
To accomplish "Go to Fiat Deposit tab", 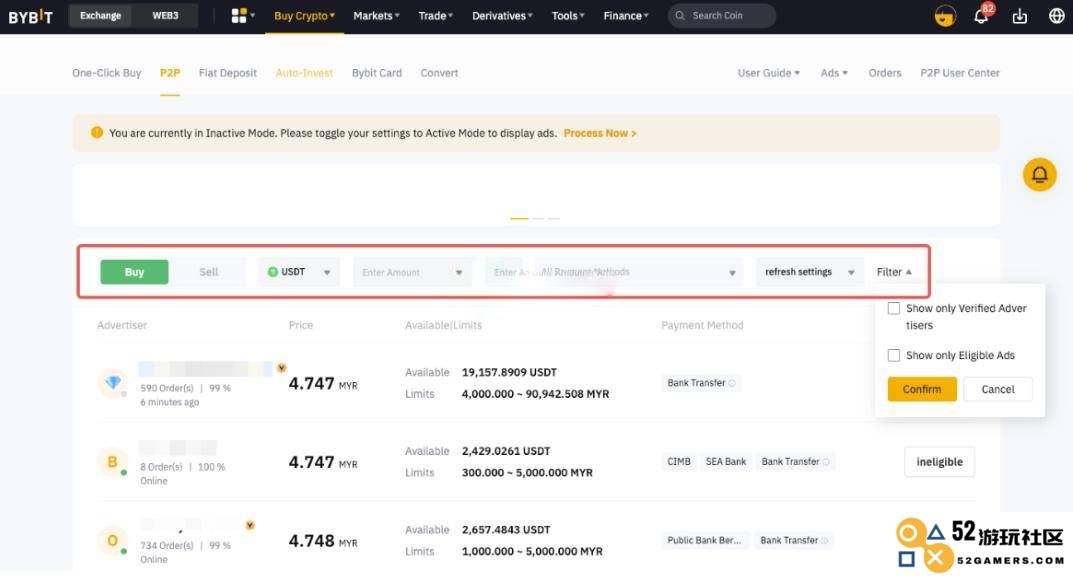I will [228, 73].
